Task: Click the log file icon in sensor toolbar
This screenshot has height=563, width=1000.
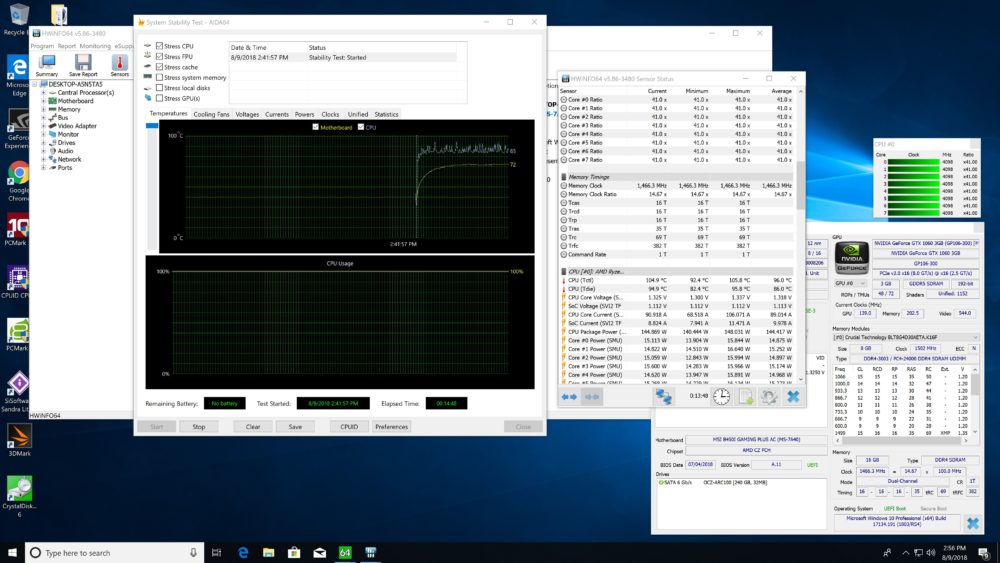Action: (x=746, y=397)
